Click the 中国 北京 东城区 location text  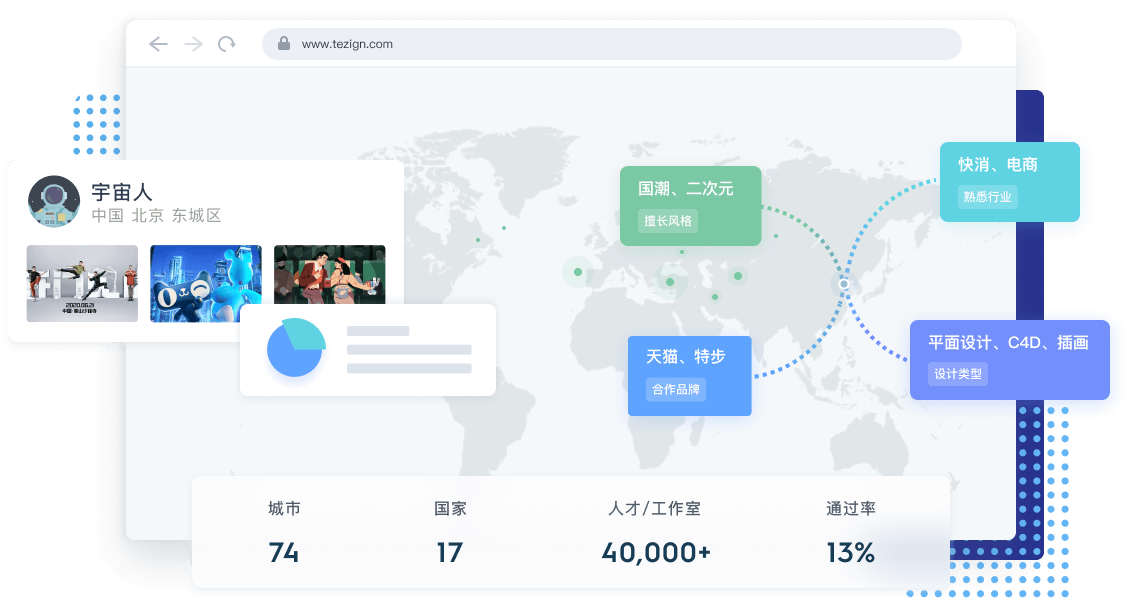point(156,215)
